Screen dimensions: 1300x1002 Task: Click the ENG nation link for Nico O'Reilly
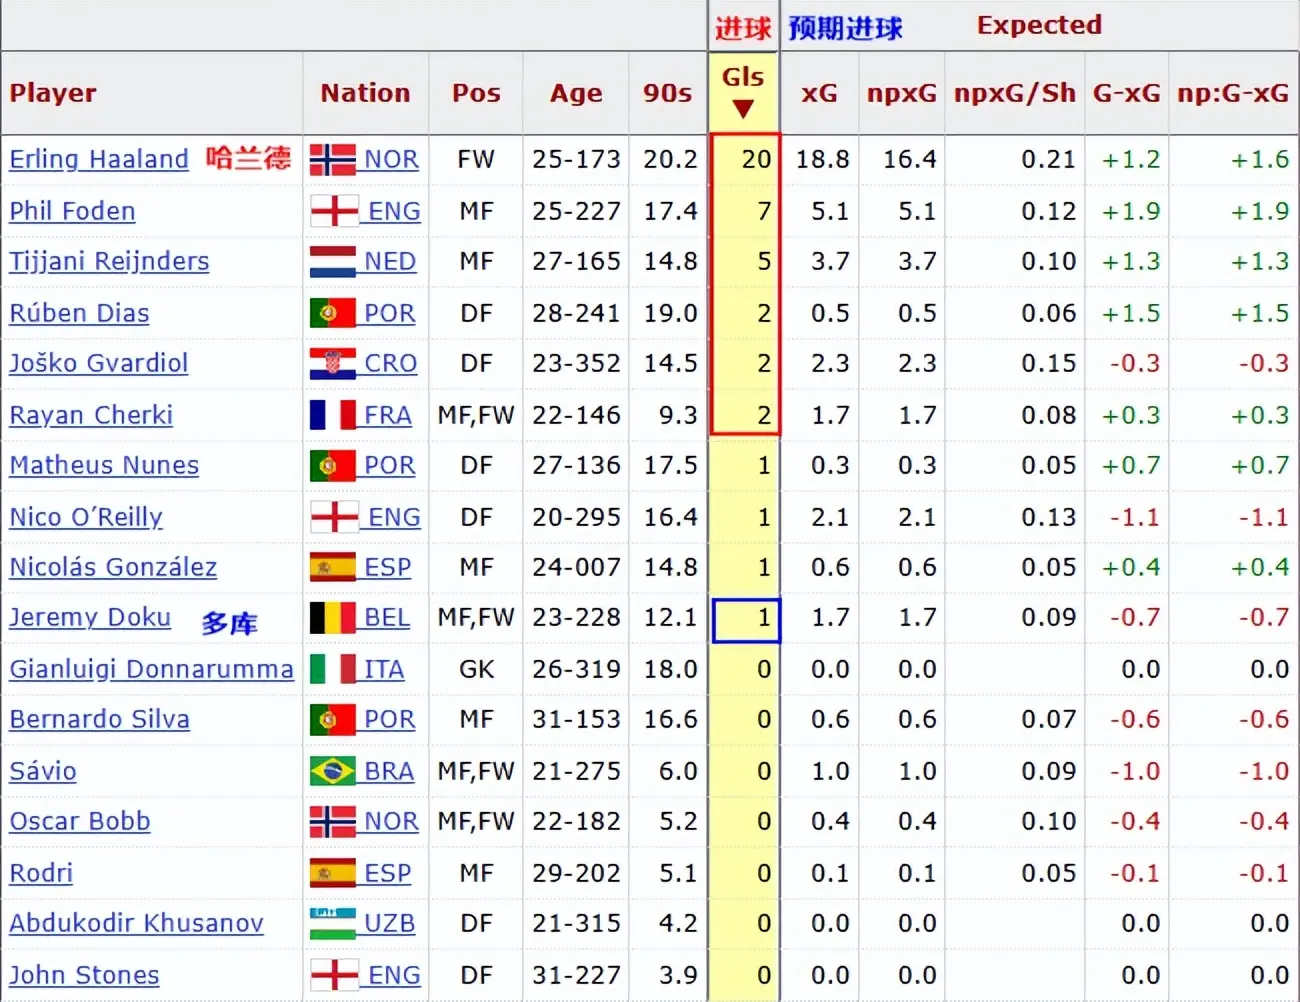pyautogui.click(x=394, y=517)
